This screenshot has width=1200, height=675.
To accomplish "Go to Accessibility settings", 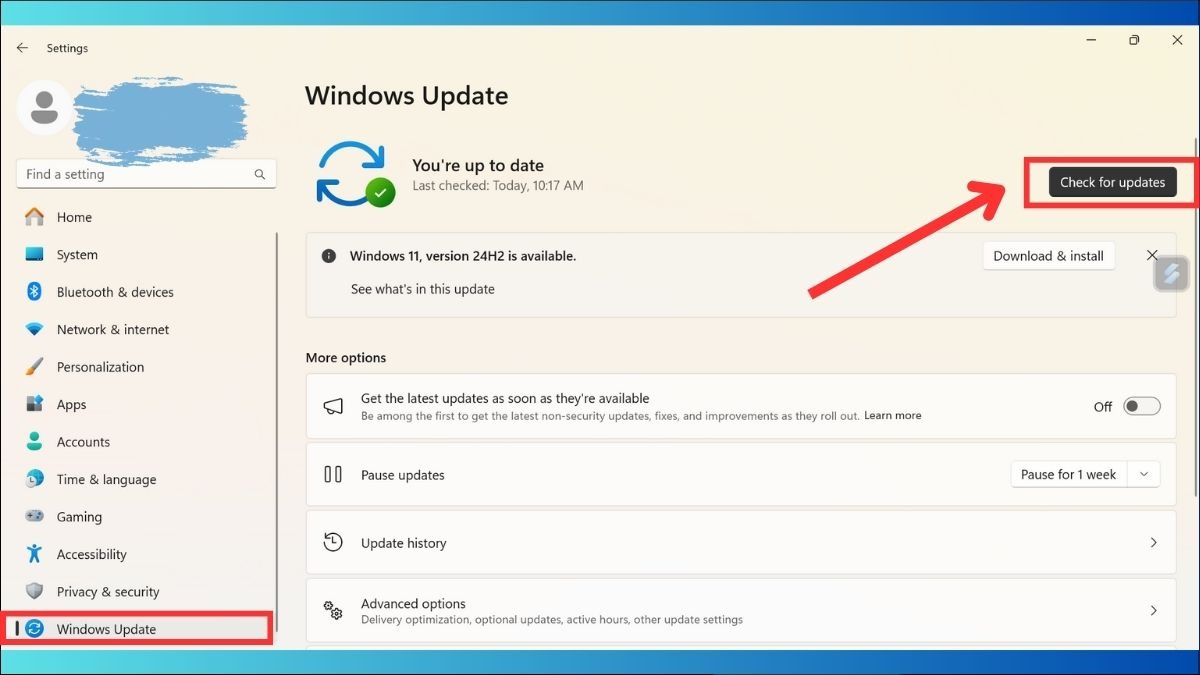I will [x=91, y=554].
